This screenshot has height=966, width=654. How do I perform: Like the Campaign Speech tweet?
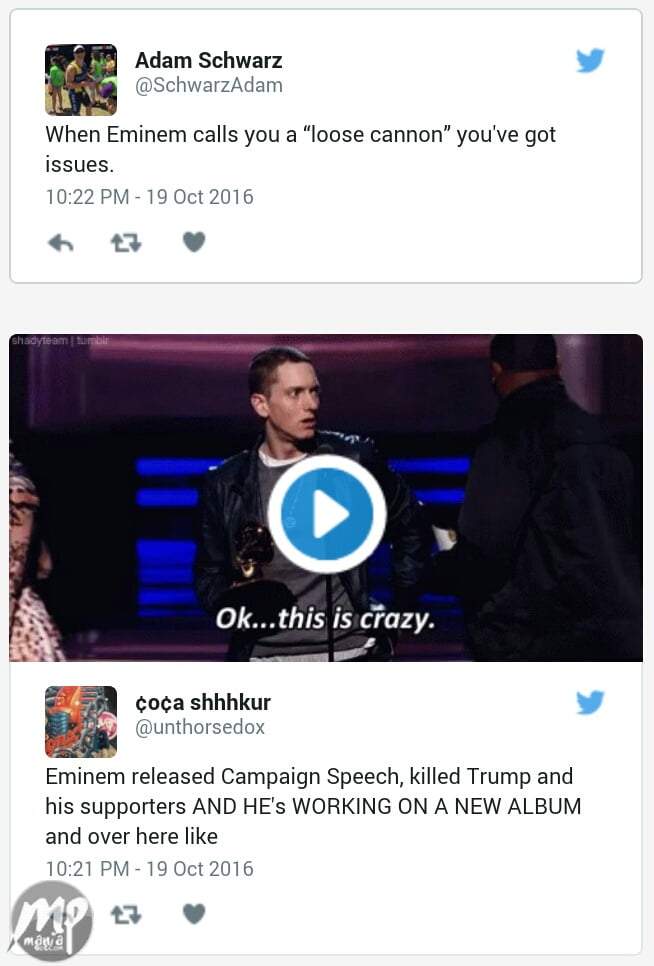point(194,914)
